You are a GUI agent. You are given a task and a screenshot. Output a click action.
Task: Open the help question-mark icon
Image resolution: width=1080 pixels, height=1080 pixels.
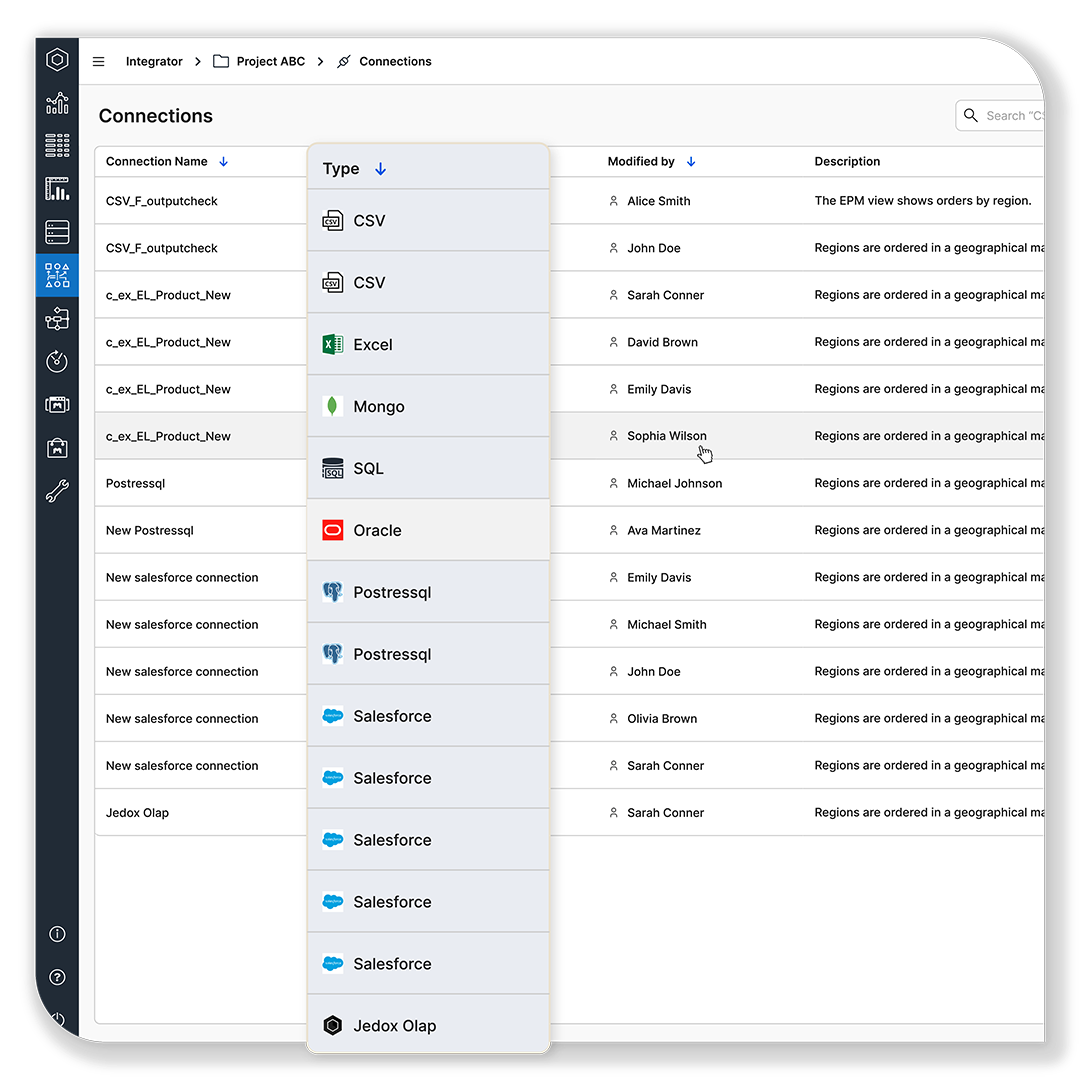(57, 977)
